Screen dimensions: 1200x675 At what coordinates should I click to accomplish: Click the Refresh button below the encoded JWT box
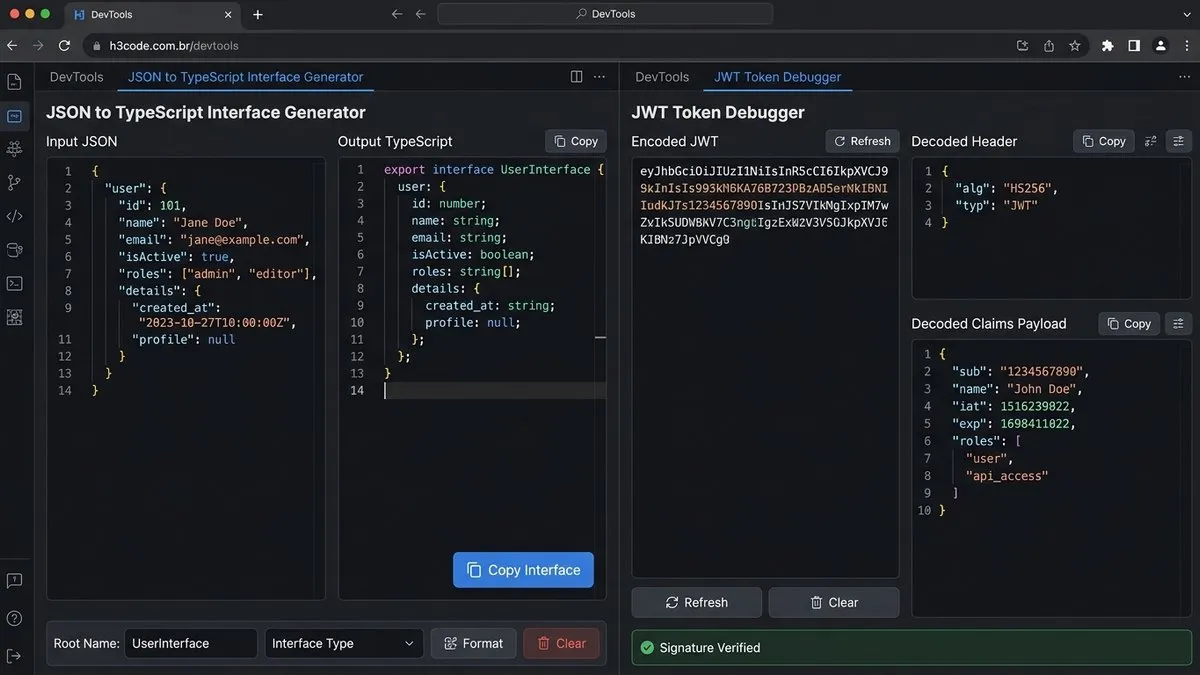click(x=696, y=602)
